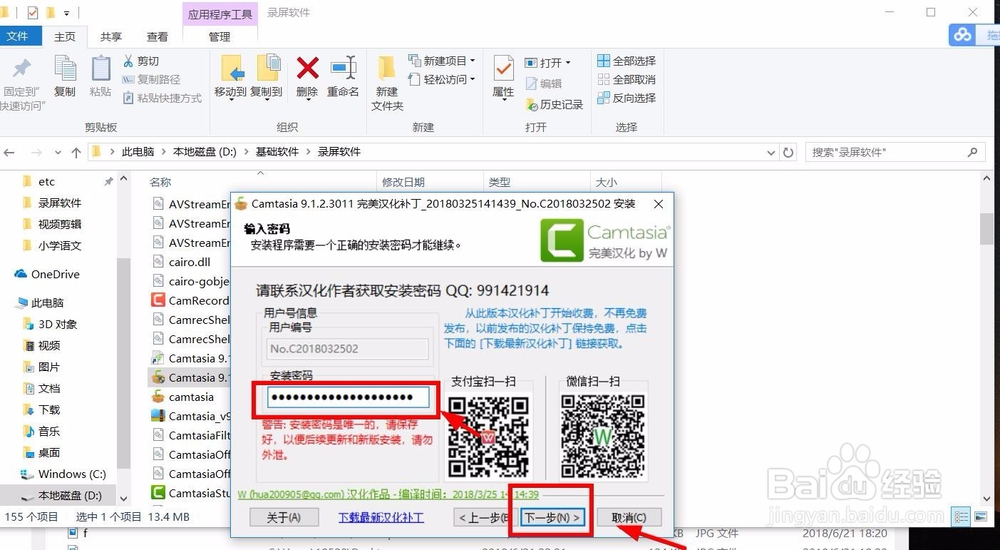Image resolution: width=1000 pixels, height=550 pixels.
Task: Click the Alipay QR code image
Action: tap(489, 438)
